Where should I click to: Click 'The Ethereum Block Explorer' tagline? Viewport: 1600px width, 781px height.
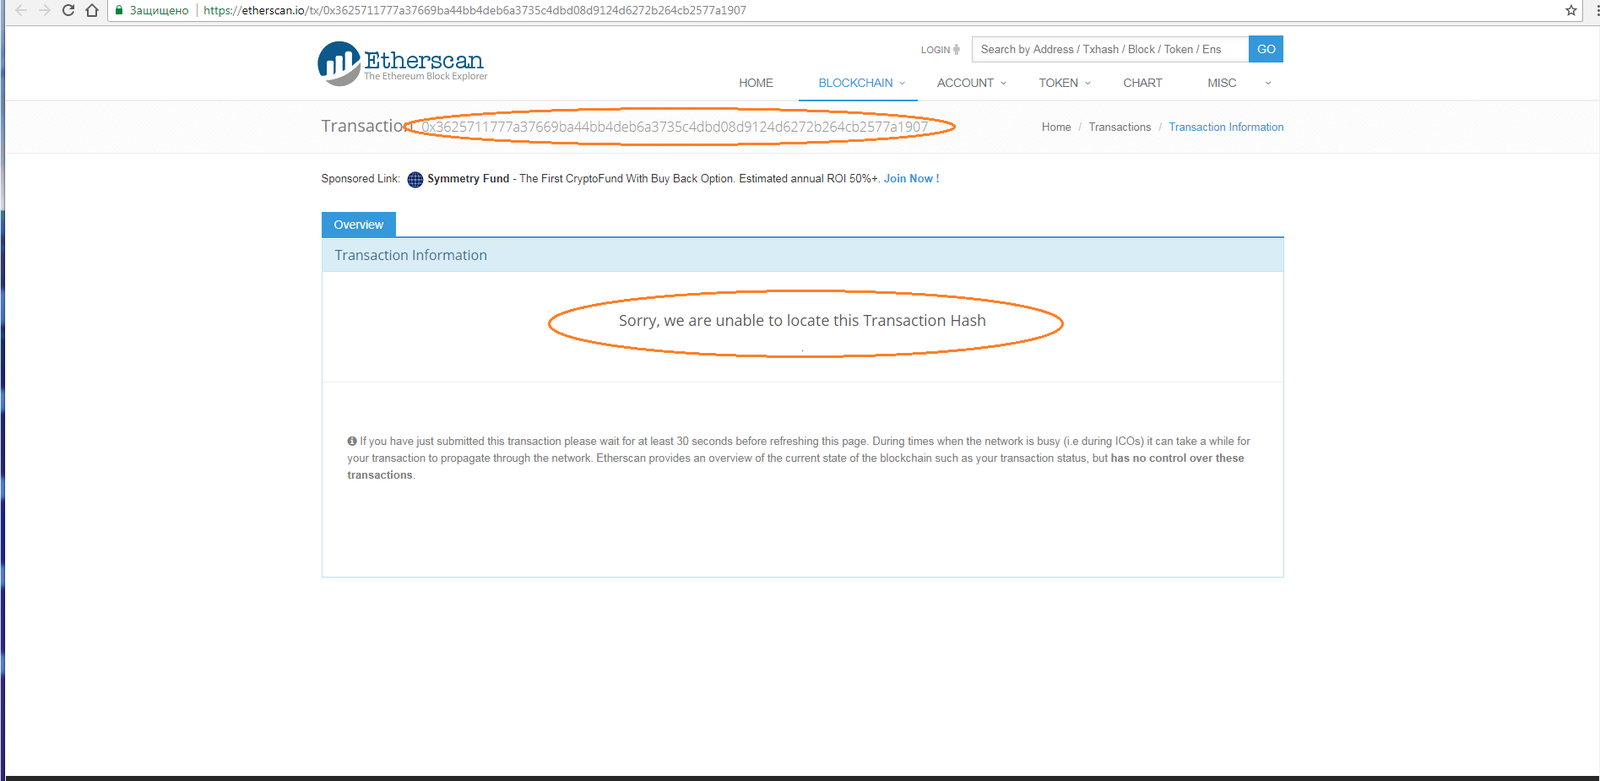point(426,76)
